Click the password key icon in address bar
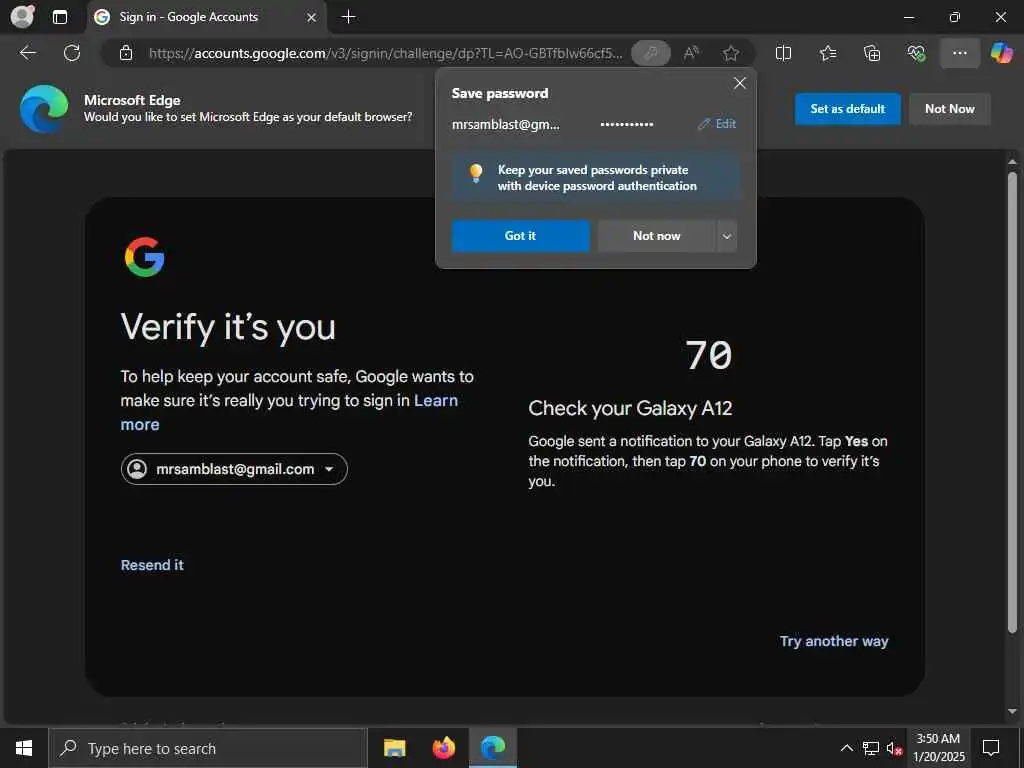The height and width of the screenshot is (768, 1024). coord(650,53)
